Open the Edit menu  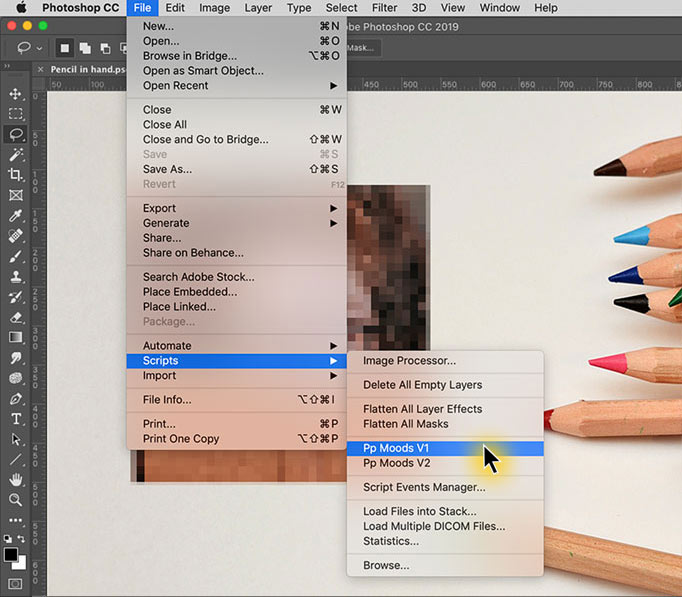[x=175, y=8]
